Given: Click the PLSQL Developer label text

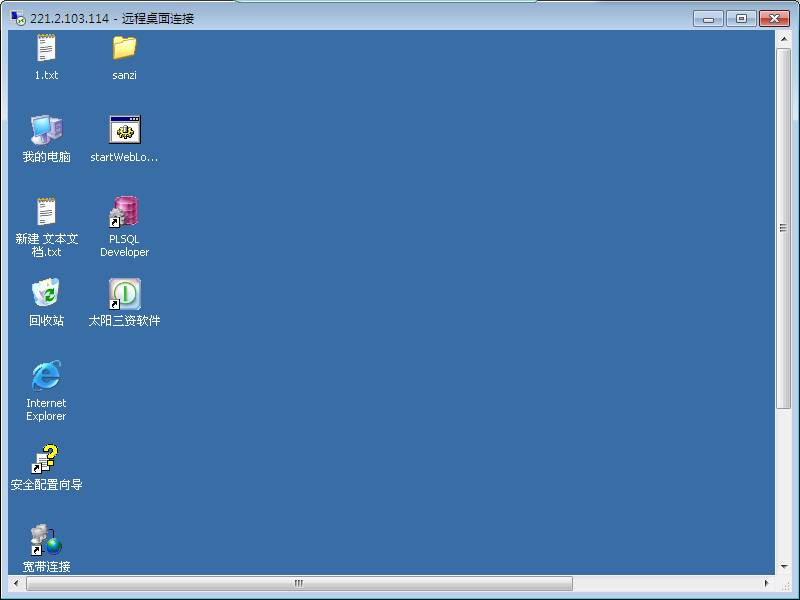Looking at the screenshot, I should point(124,245).
